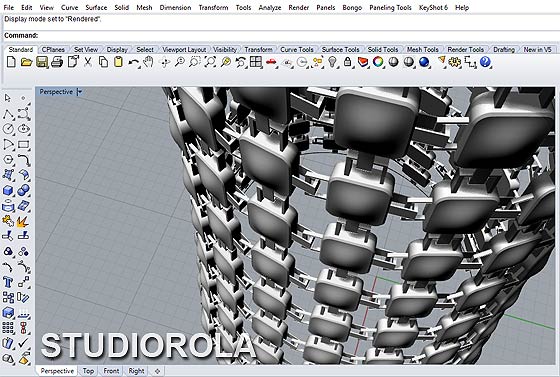Click the Help question mark icon
The width and height of the screenshot is (560, 377).
485,62
